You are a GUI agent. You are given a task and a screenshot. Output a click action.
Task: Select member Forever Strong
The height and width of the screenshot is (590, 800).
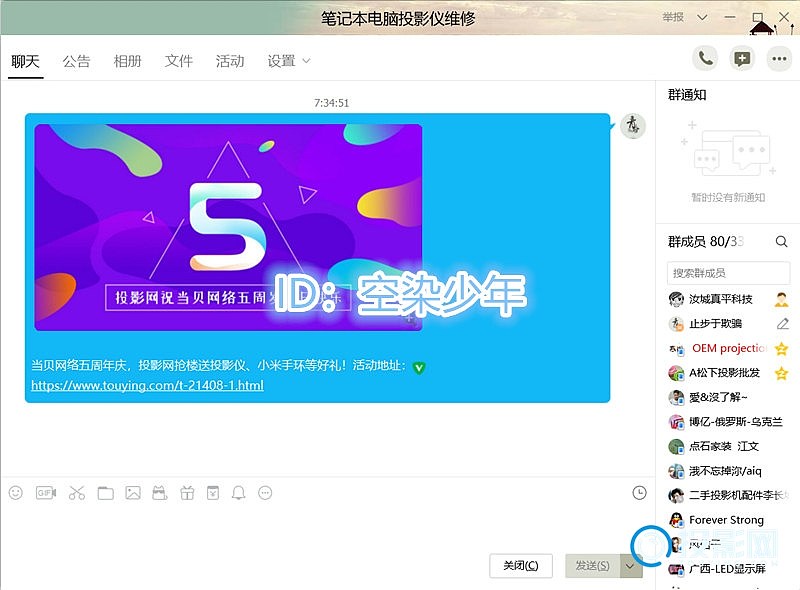pyautogui.click(x=728, y=520)
